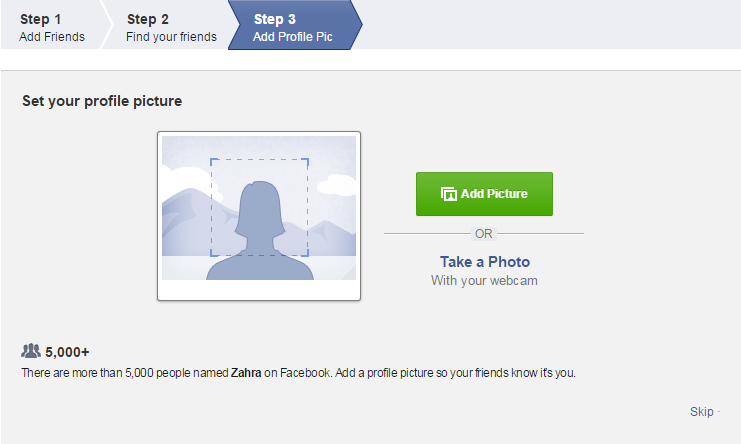This screenshot has width=741, height=444.
Task: Click the "Set your profile picture" heading
Action: coord(102,101)
